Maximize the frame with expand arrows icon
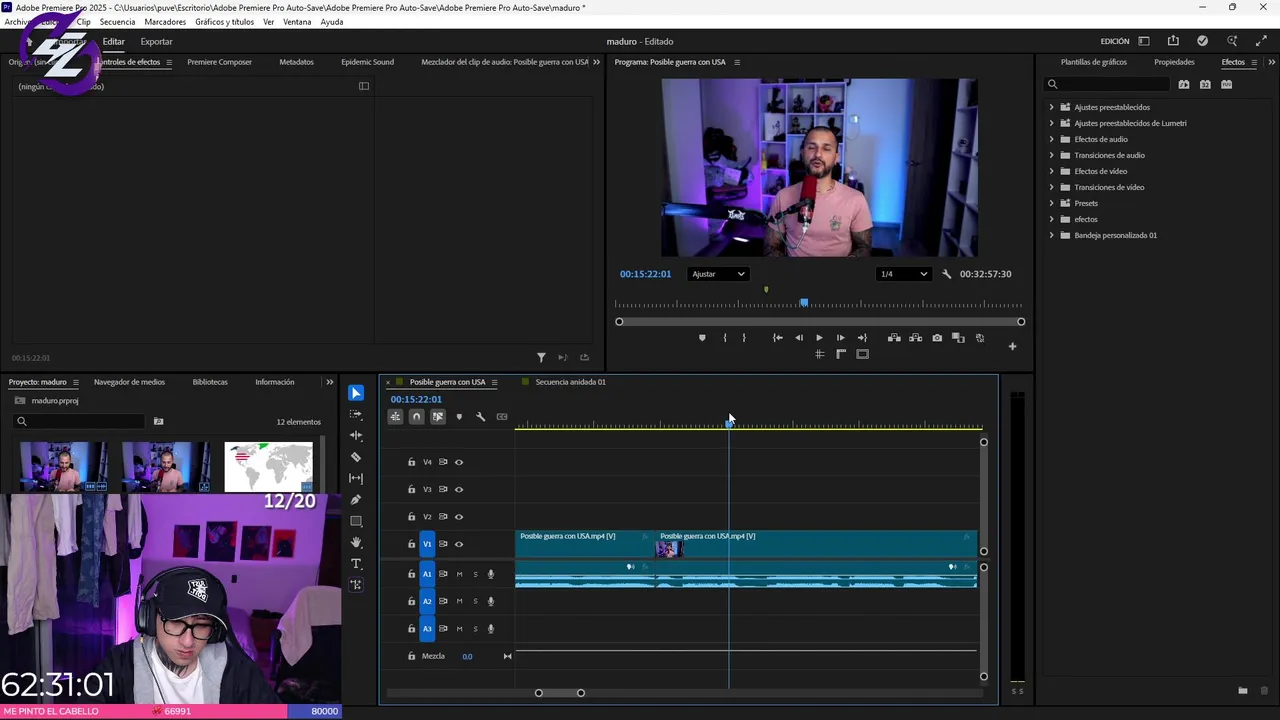Image resolution: width=1280 pixels, height=720 pixels. [1261, 41]
